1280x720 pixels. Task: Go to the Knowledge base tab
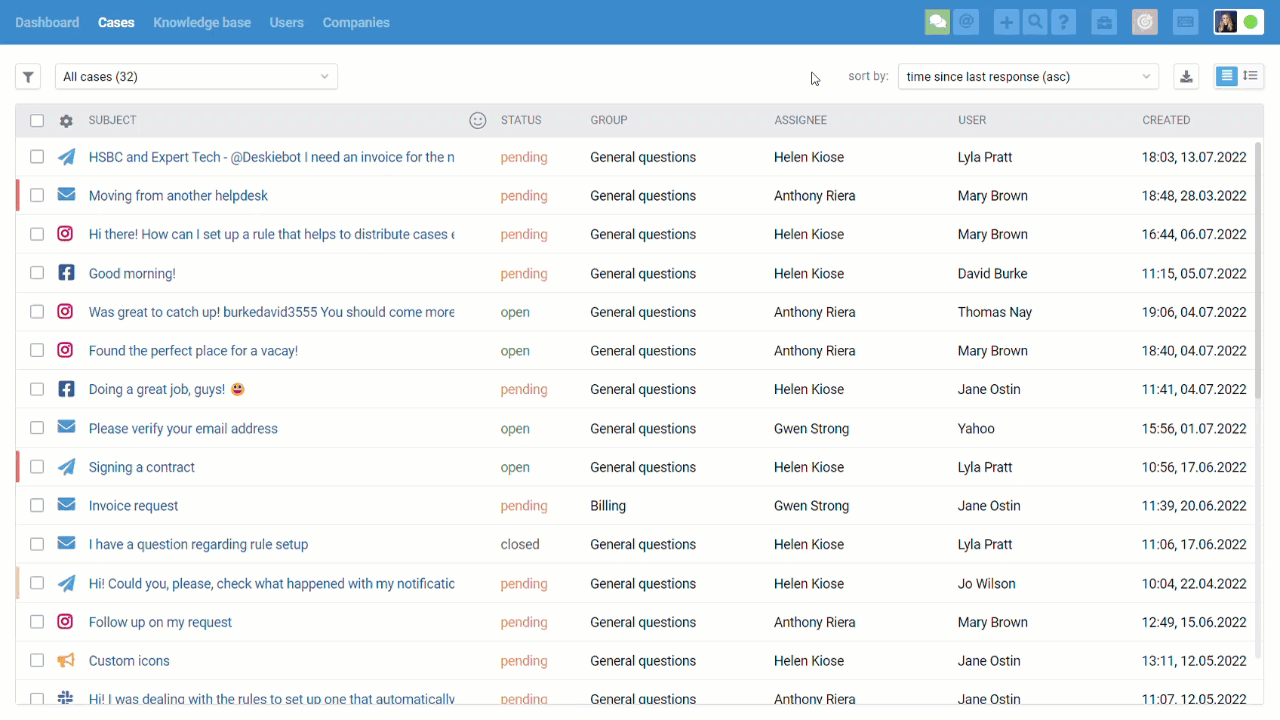(202, 22)
